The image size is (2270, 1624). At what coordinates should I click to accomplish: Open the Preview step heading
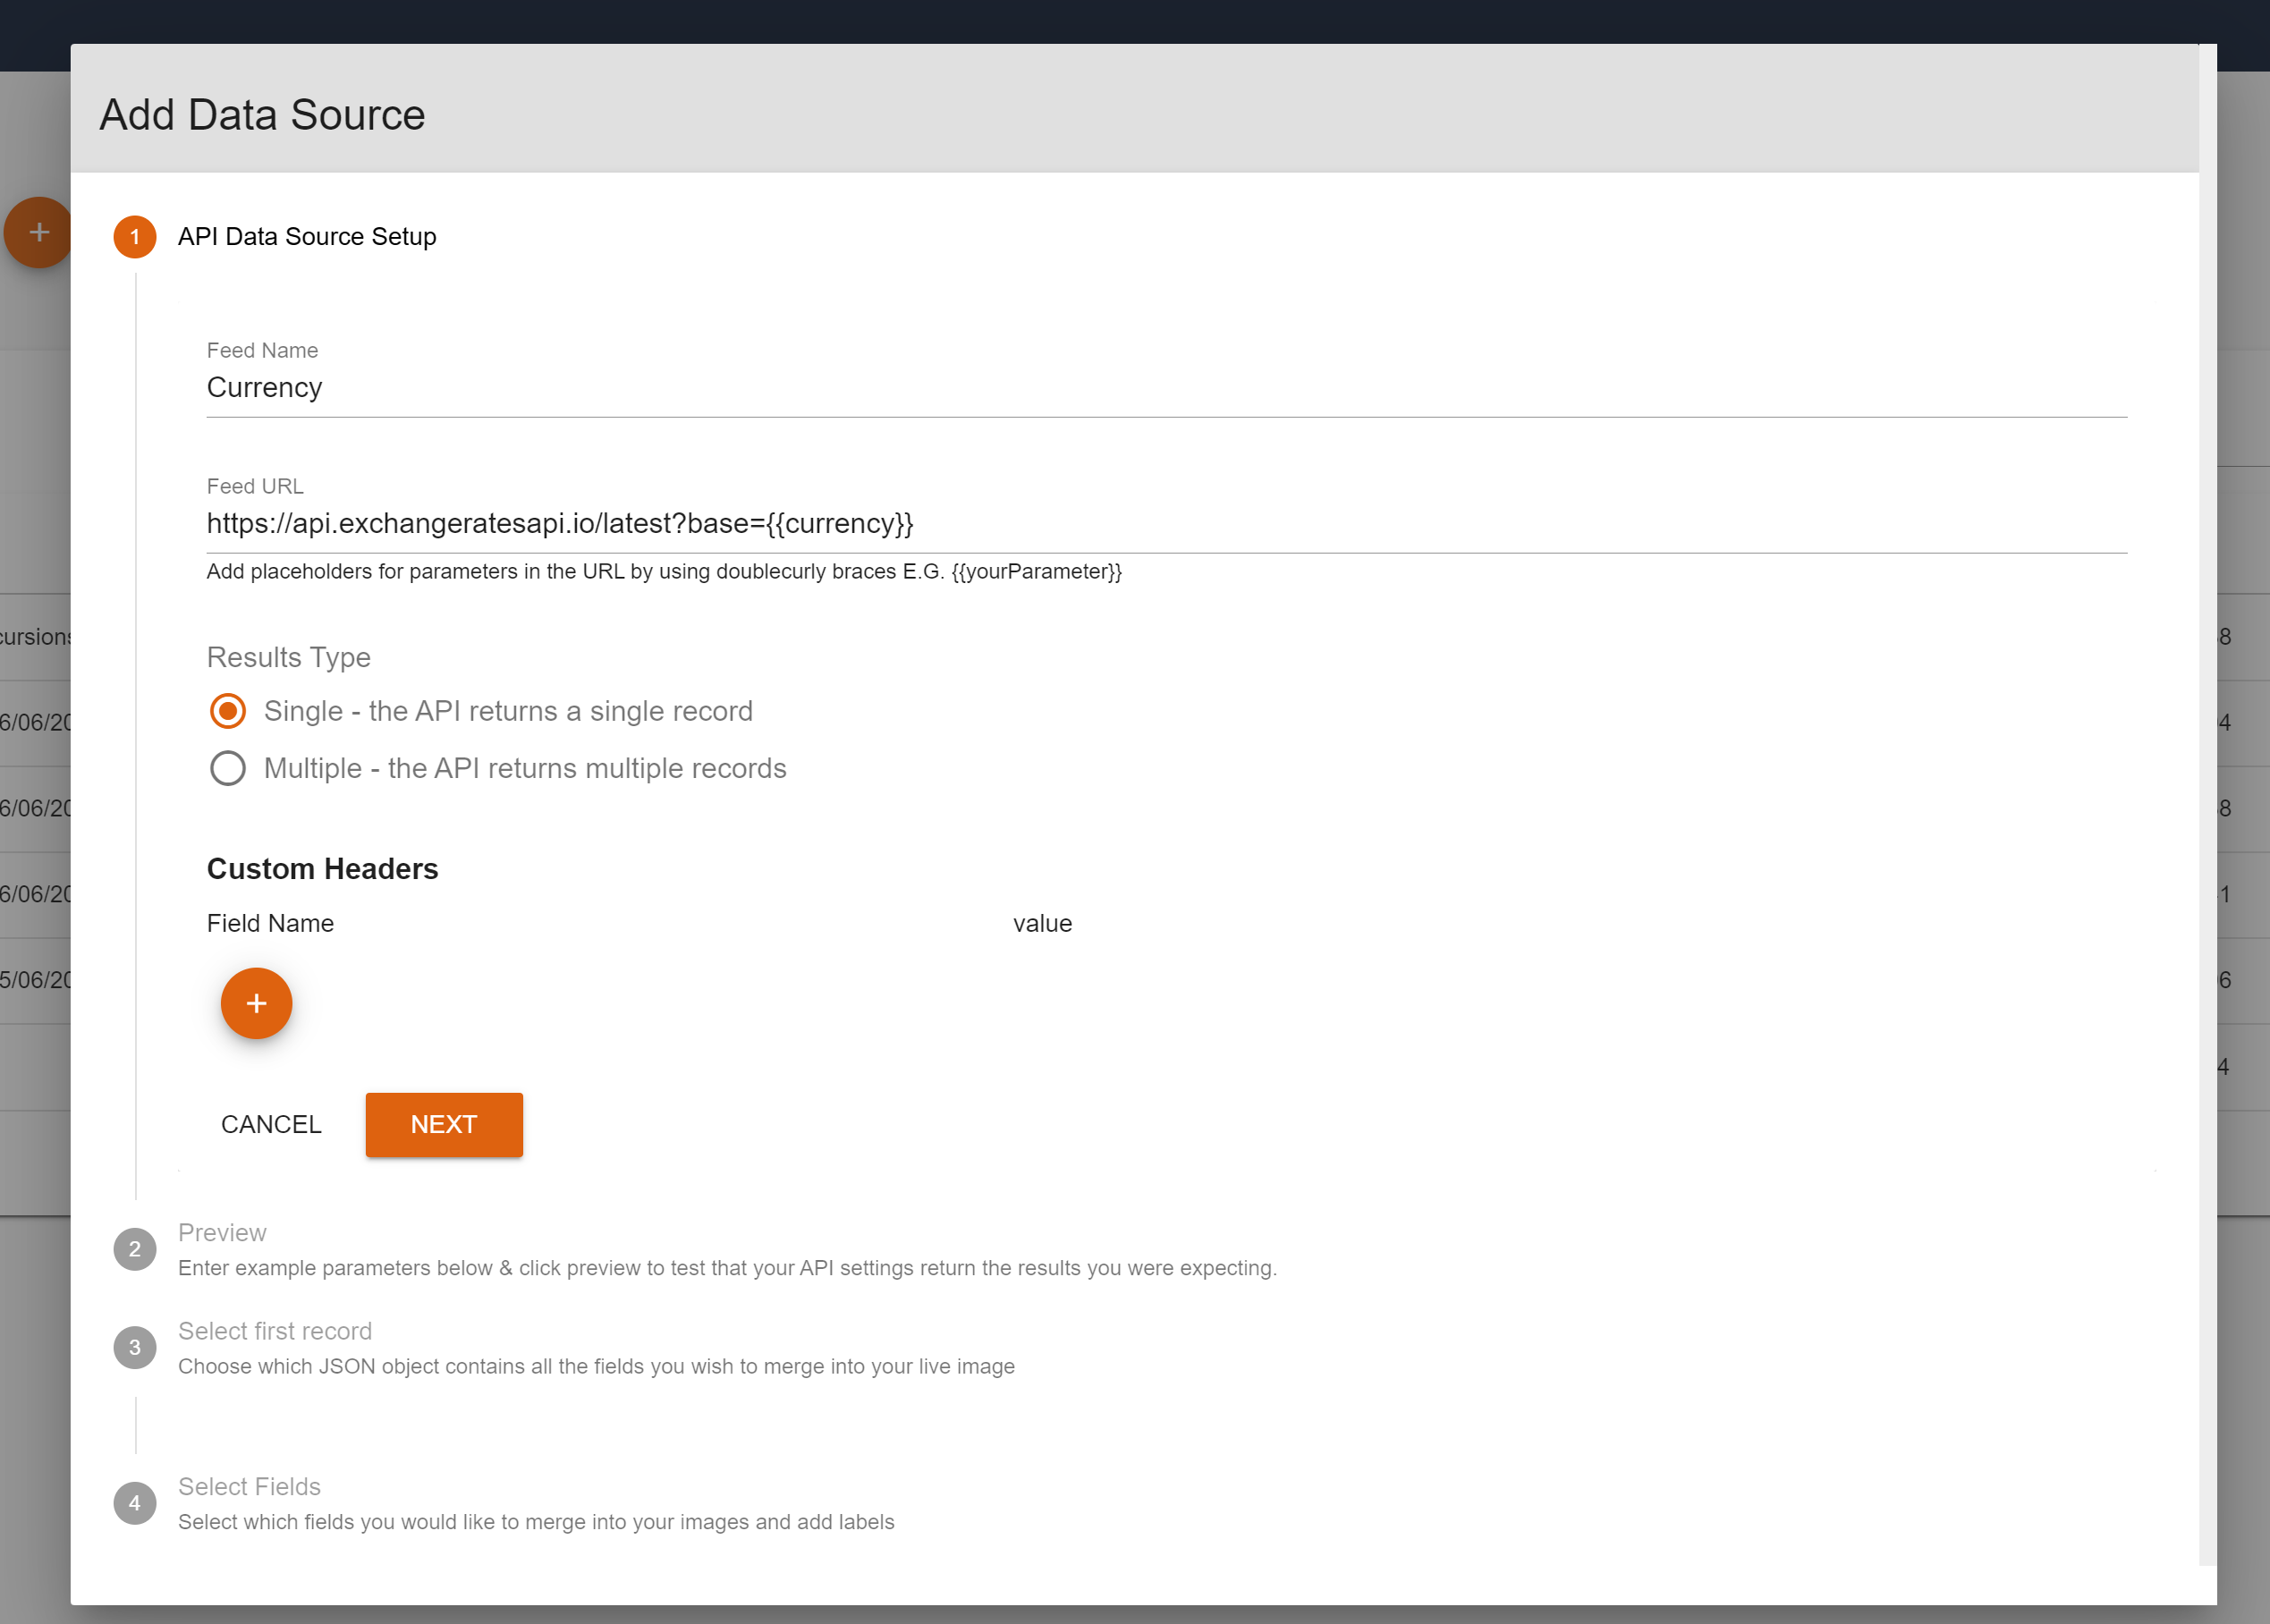pyautogui.click(x=222, y=1232)
